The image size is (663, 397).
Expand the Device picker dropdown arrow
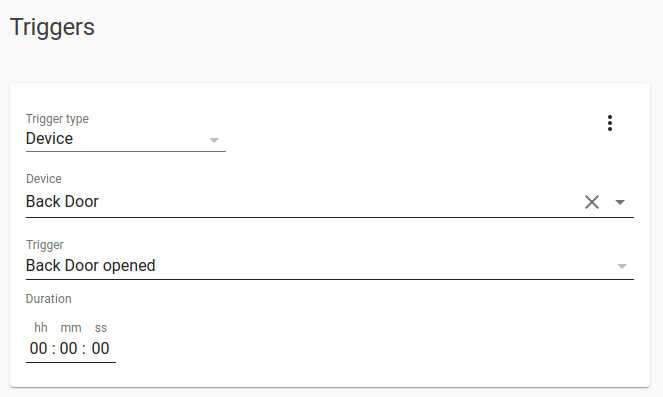pos(620,203)
